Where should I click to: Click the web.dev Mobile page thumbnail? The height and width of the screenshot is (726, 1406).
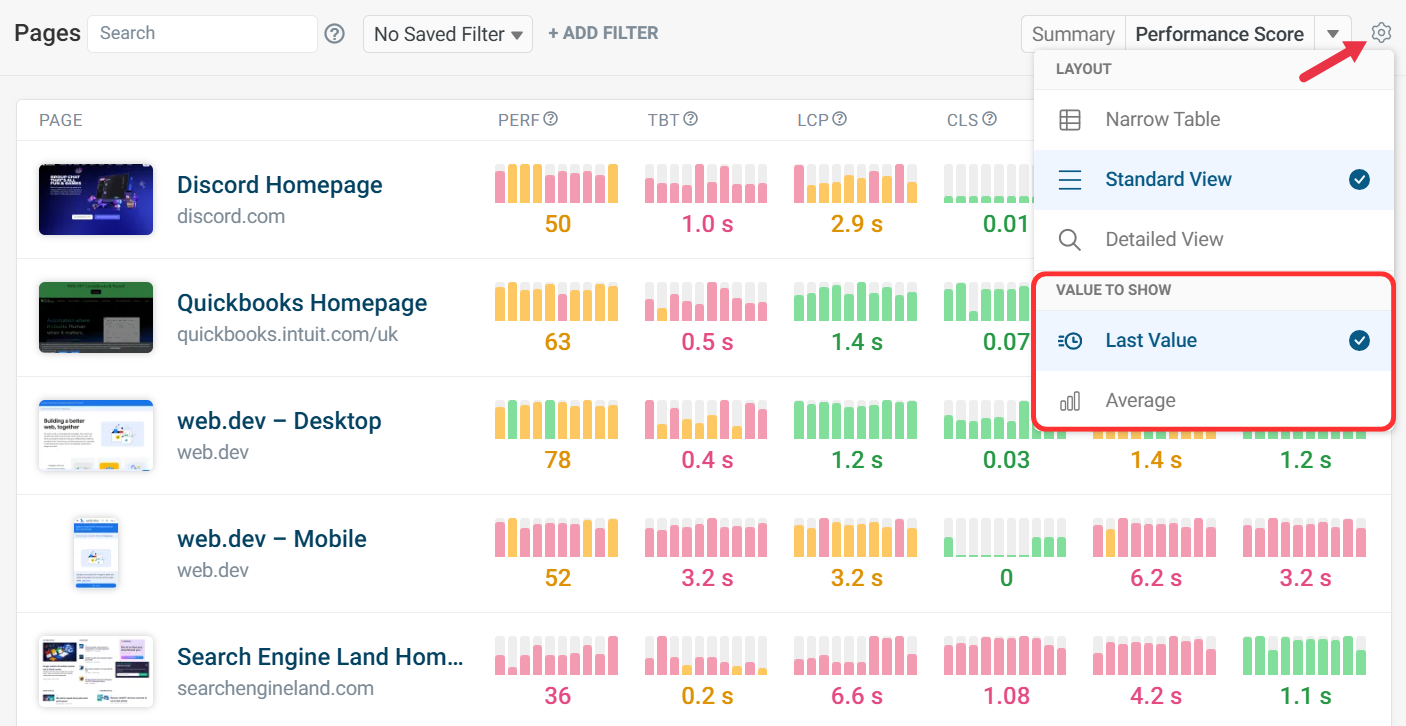point(96,552)
